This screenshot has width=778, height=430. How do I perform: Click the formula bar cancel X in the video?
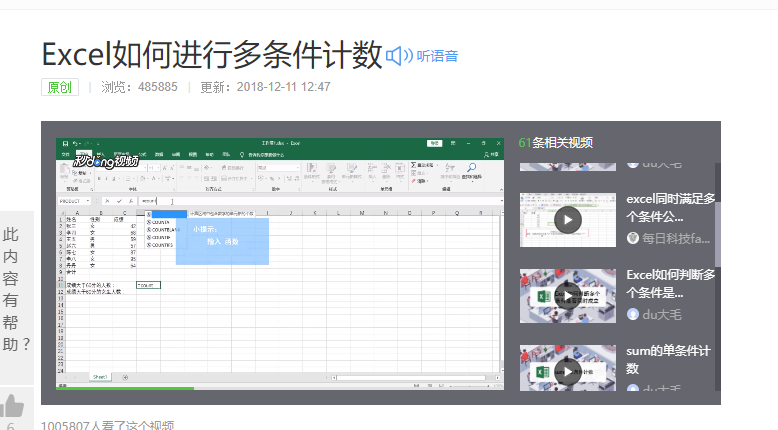107,201
